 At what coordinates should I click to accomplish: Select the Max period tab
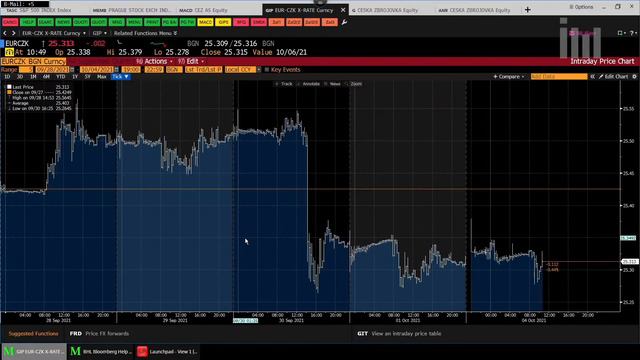pyautogui.click(x=102, y=77)
